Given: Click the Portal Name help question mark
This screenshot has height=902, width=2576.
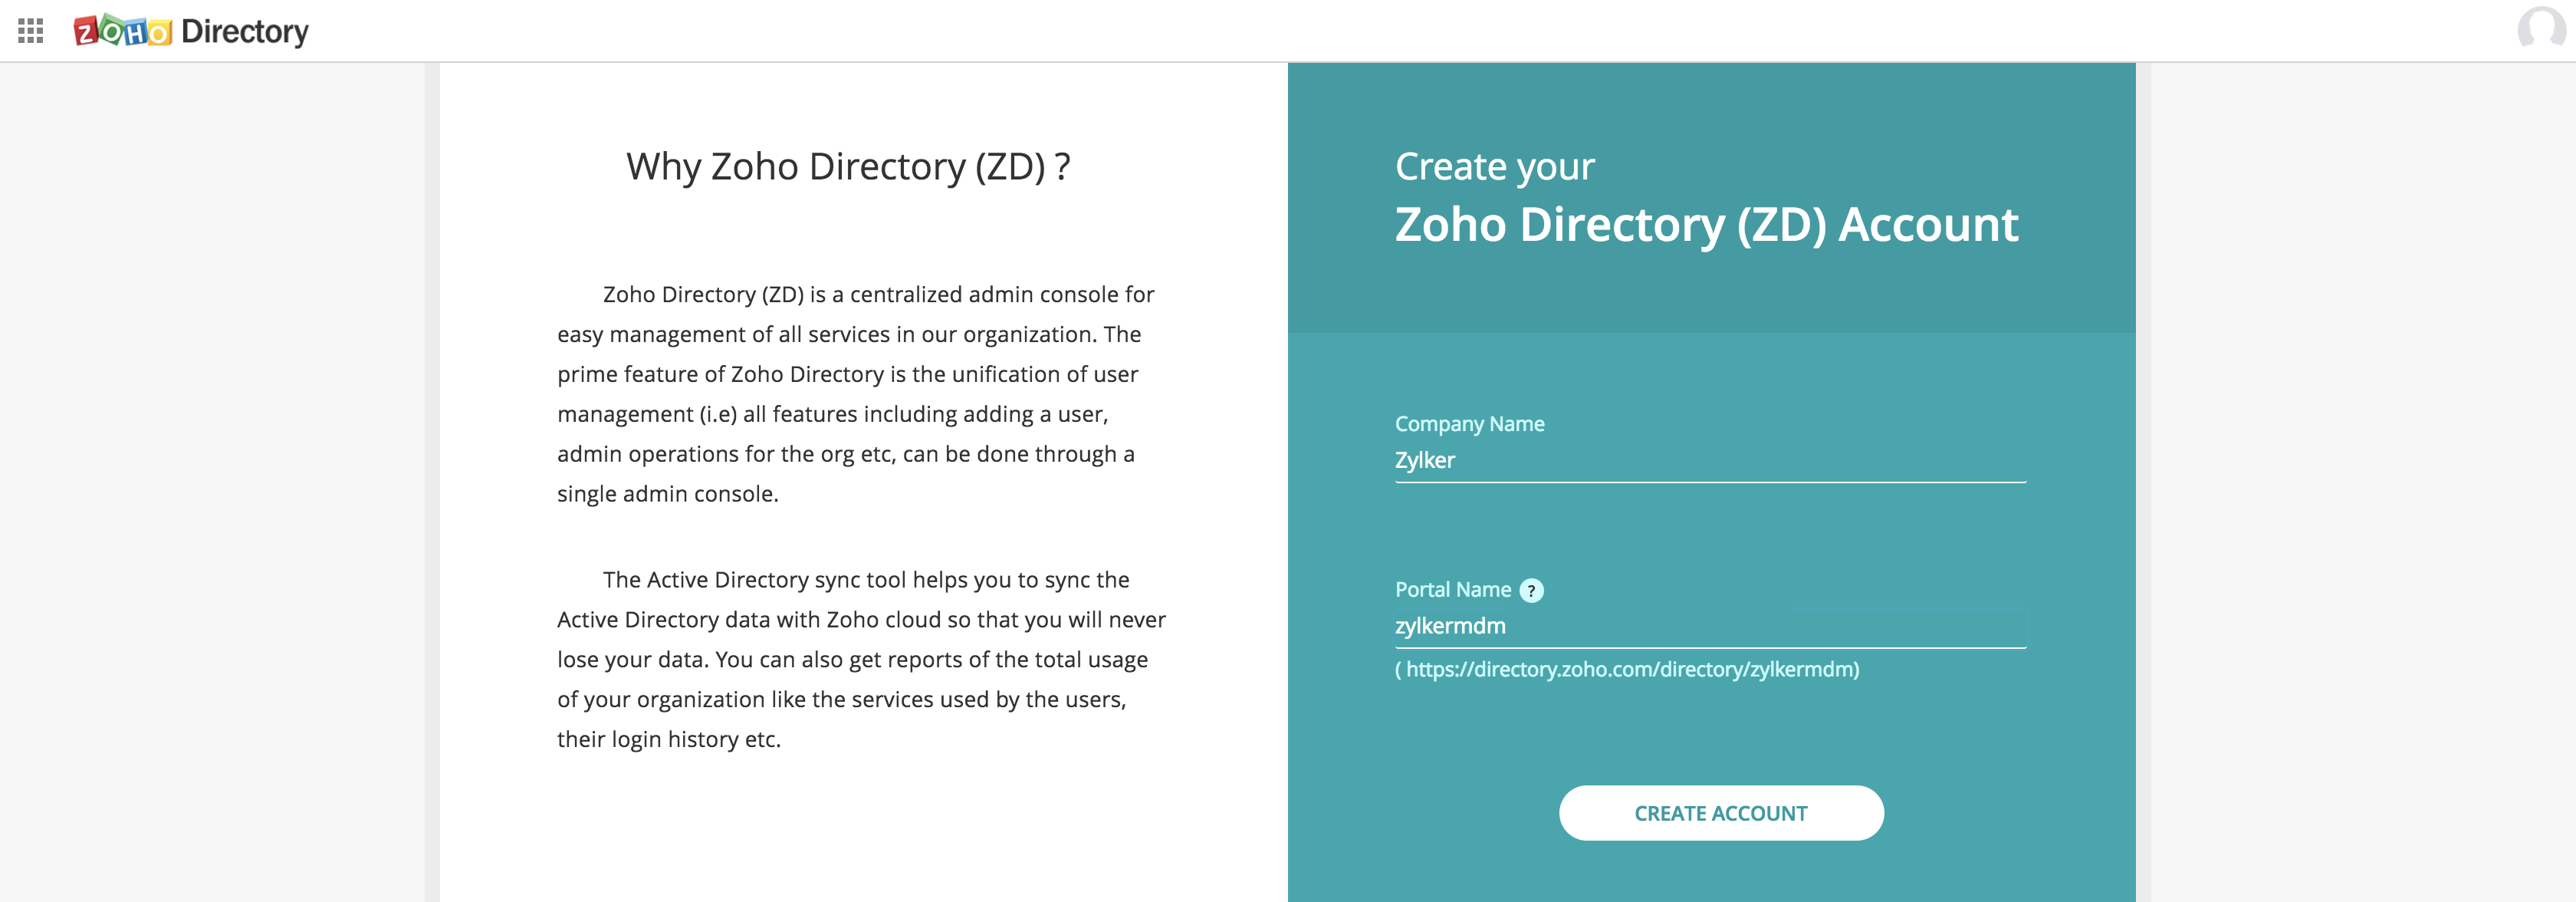Looking at the screenshot, I should (x=1530, y=590).
